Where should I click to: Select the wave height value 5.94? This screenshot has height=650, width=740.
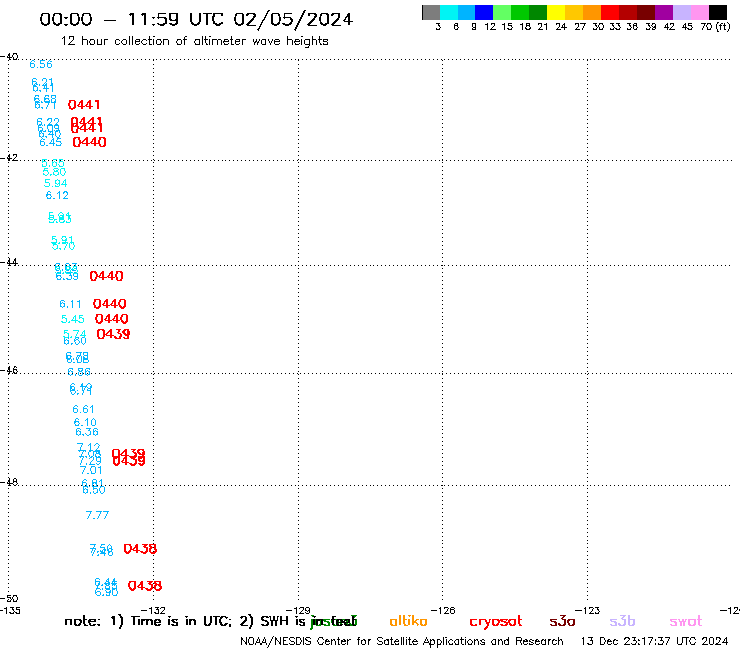click(x=56, y=184)
